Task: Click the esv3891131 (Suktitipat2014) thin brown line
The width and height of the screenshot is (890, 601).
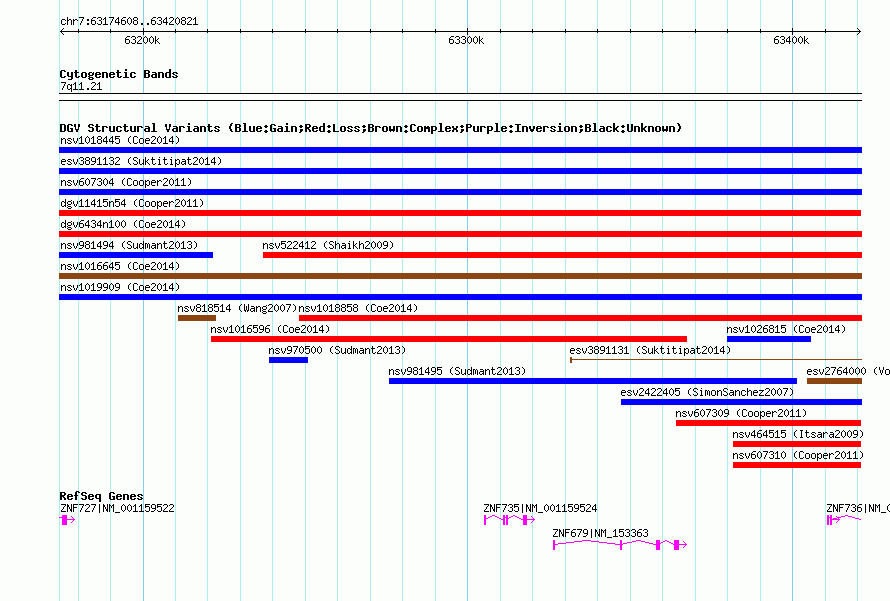Action: point(716,359)
